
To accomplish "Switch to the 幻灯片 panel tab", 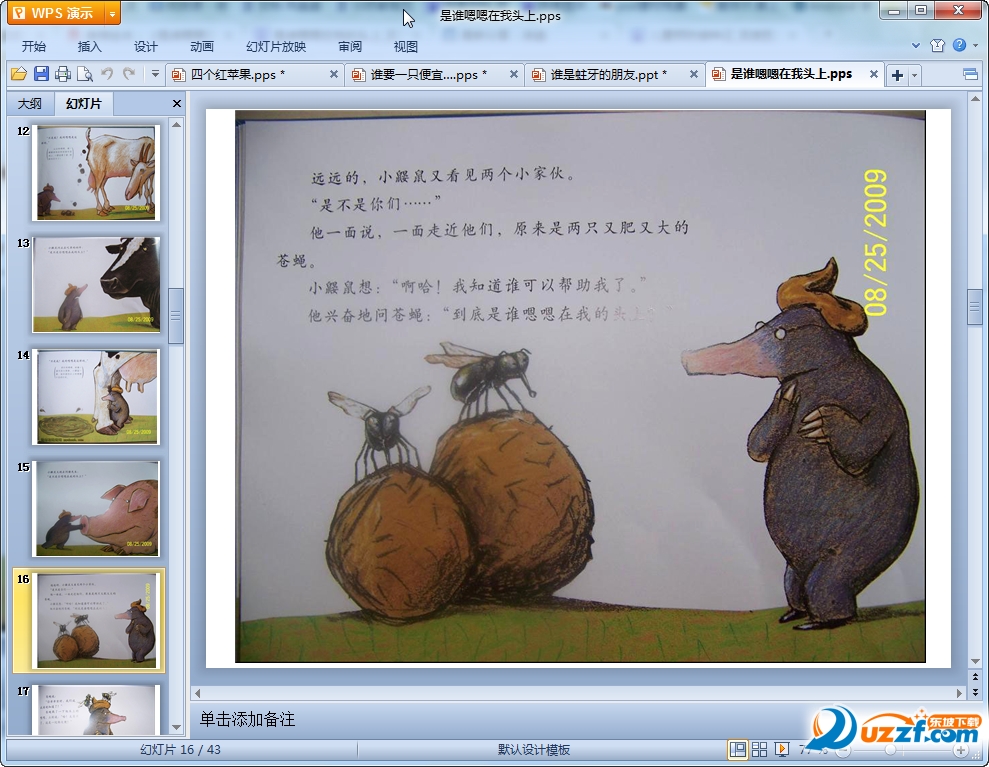I will (84, 103).
